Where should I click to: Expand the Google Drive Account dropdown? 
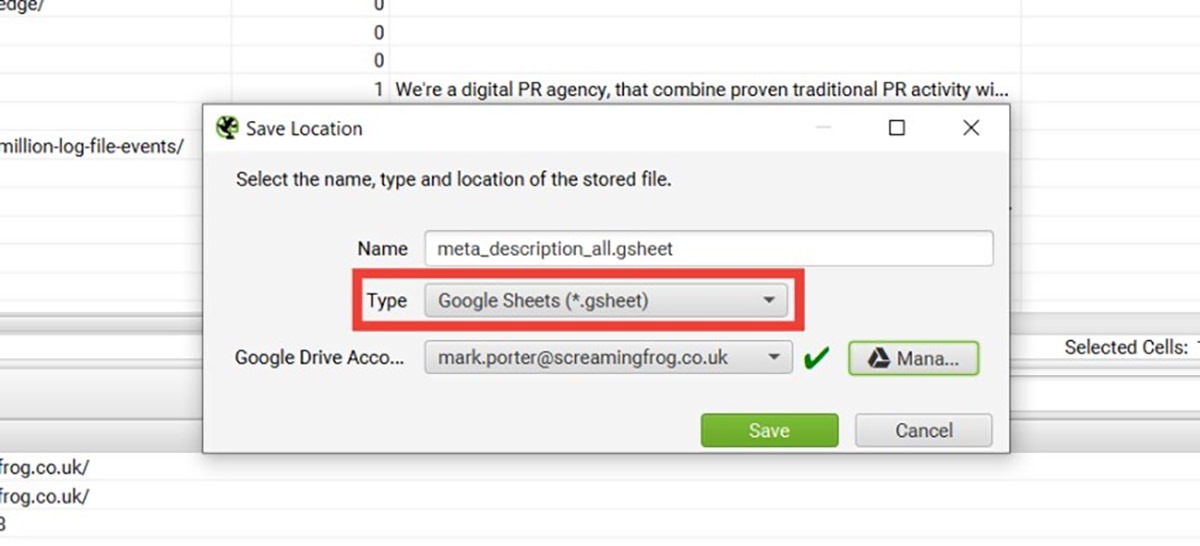coord(608,358)
